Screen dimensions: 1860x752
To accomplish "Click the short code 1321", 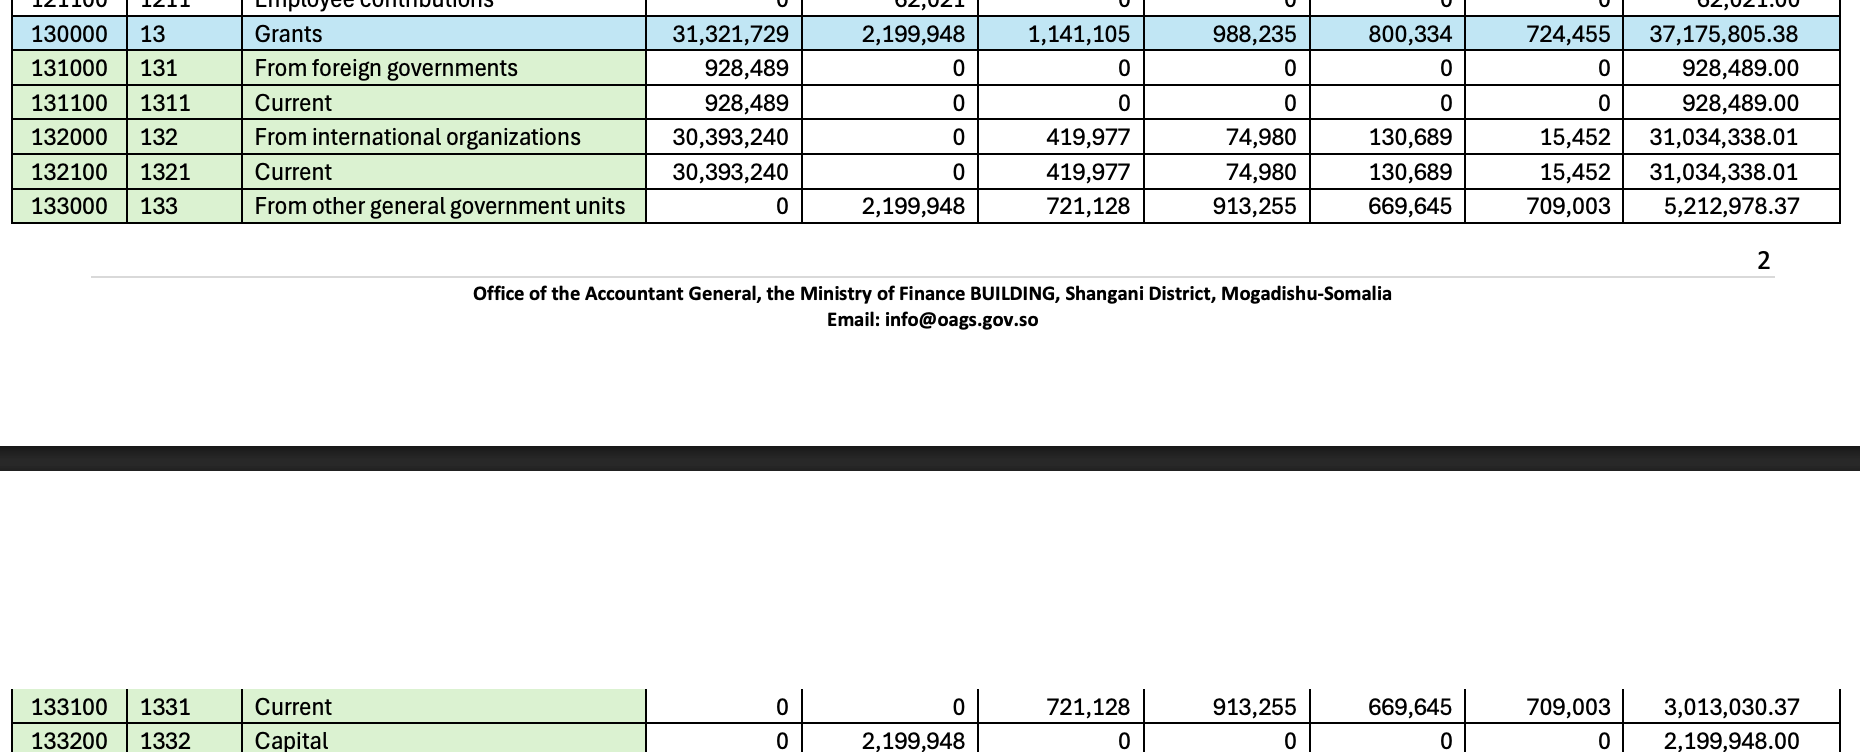I will coord(165,172).
